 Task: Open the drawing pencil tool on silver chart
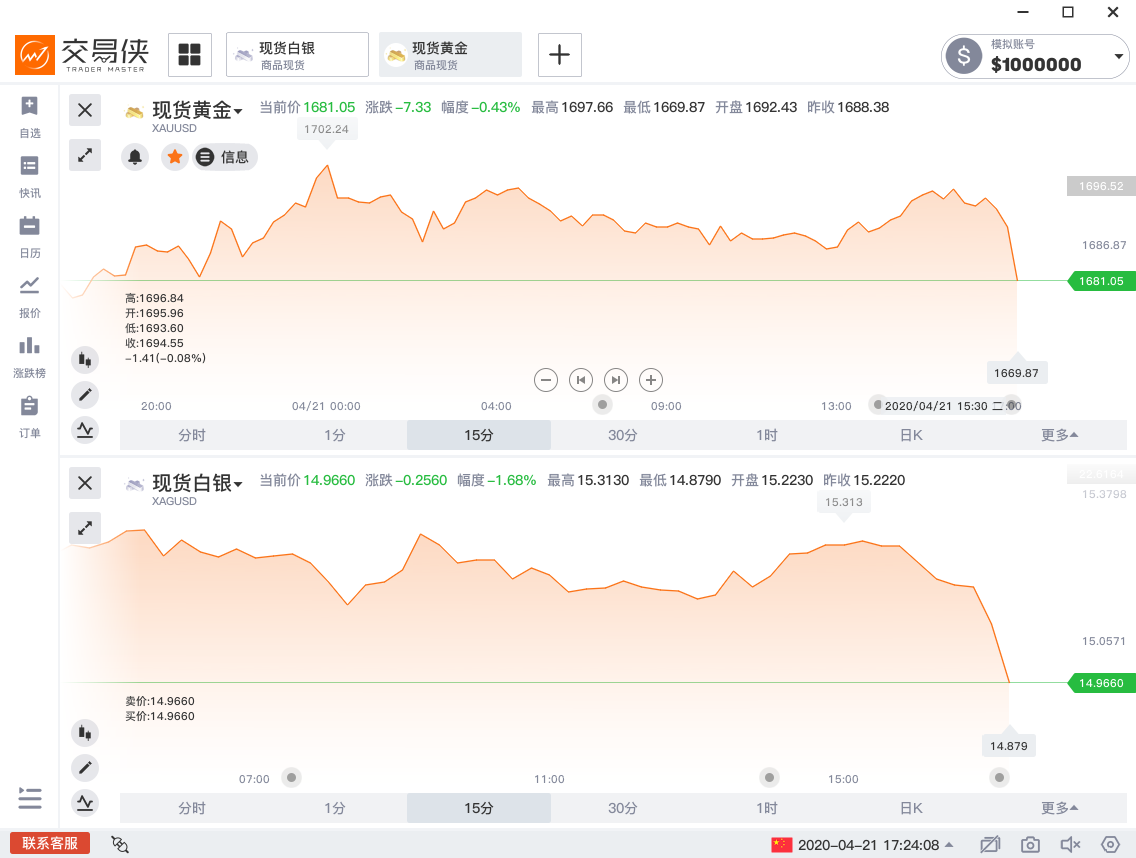tap(85, 768)
